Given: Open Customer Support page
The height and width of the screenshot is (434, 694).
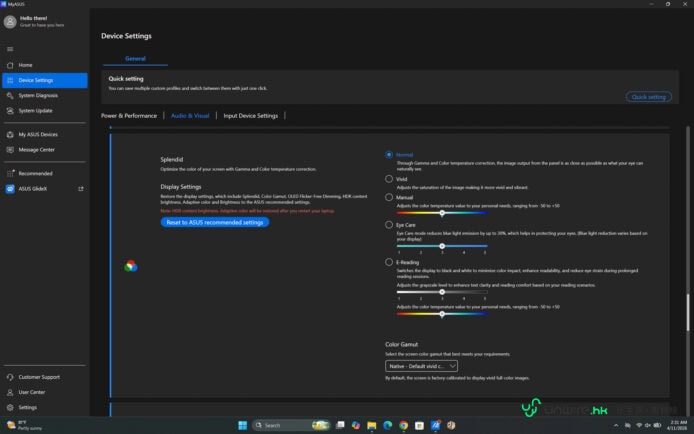Looking at the screenshot, I should (45, 377).
